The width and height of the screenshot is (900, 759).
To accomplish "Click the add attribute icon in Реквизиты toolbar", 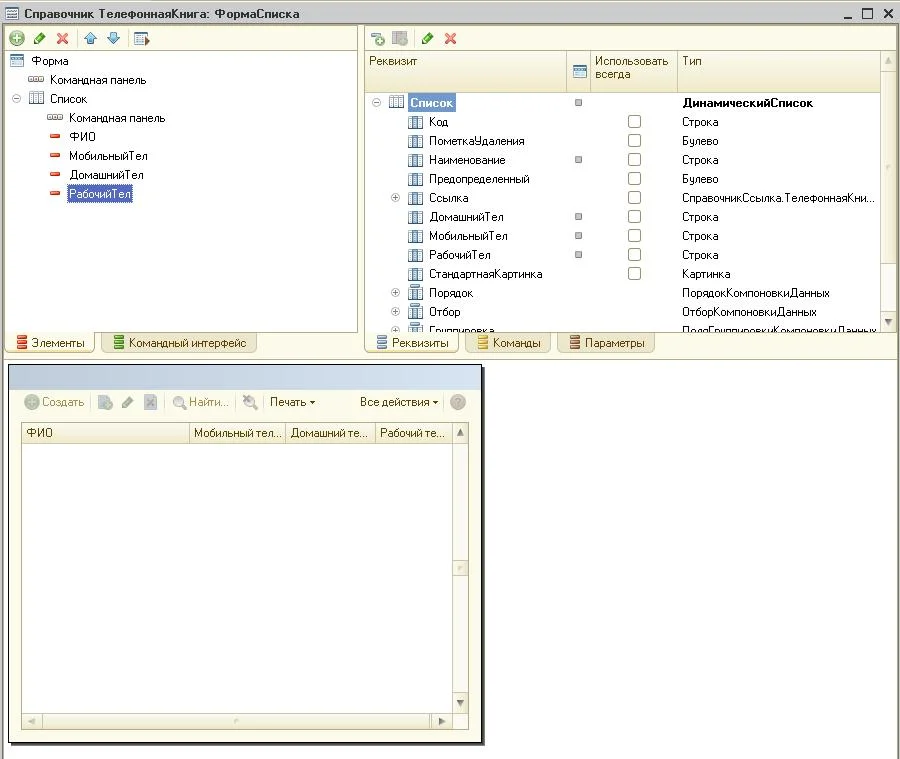I will click(378, 38).
